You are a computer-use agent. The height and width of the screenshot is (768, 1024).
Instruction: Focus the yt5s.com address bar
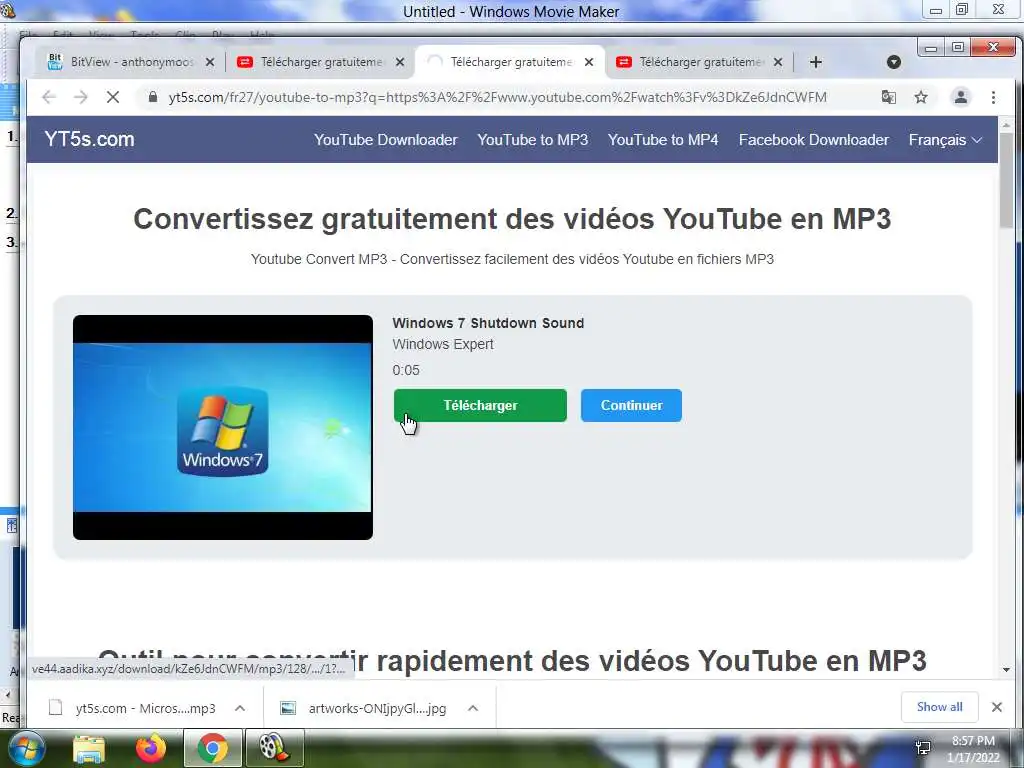(x=497, y=97)
